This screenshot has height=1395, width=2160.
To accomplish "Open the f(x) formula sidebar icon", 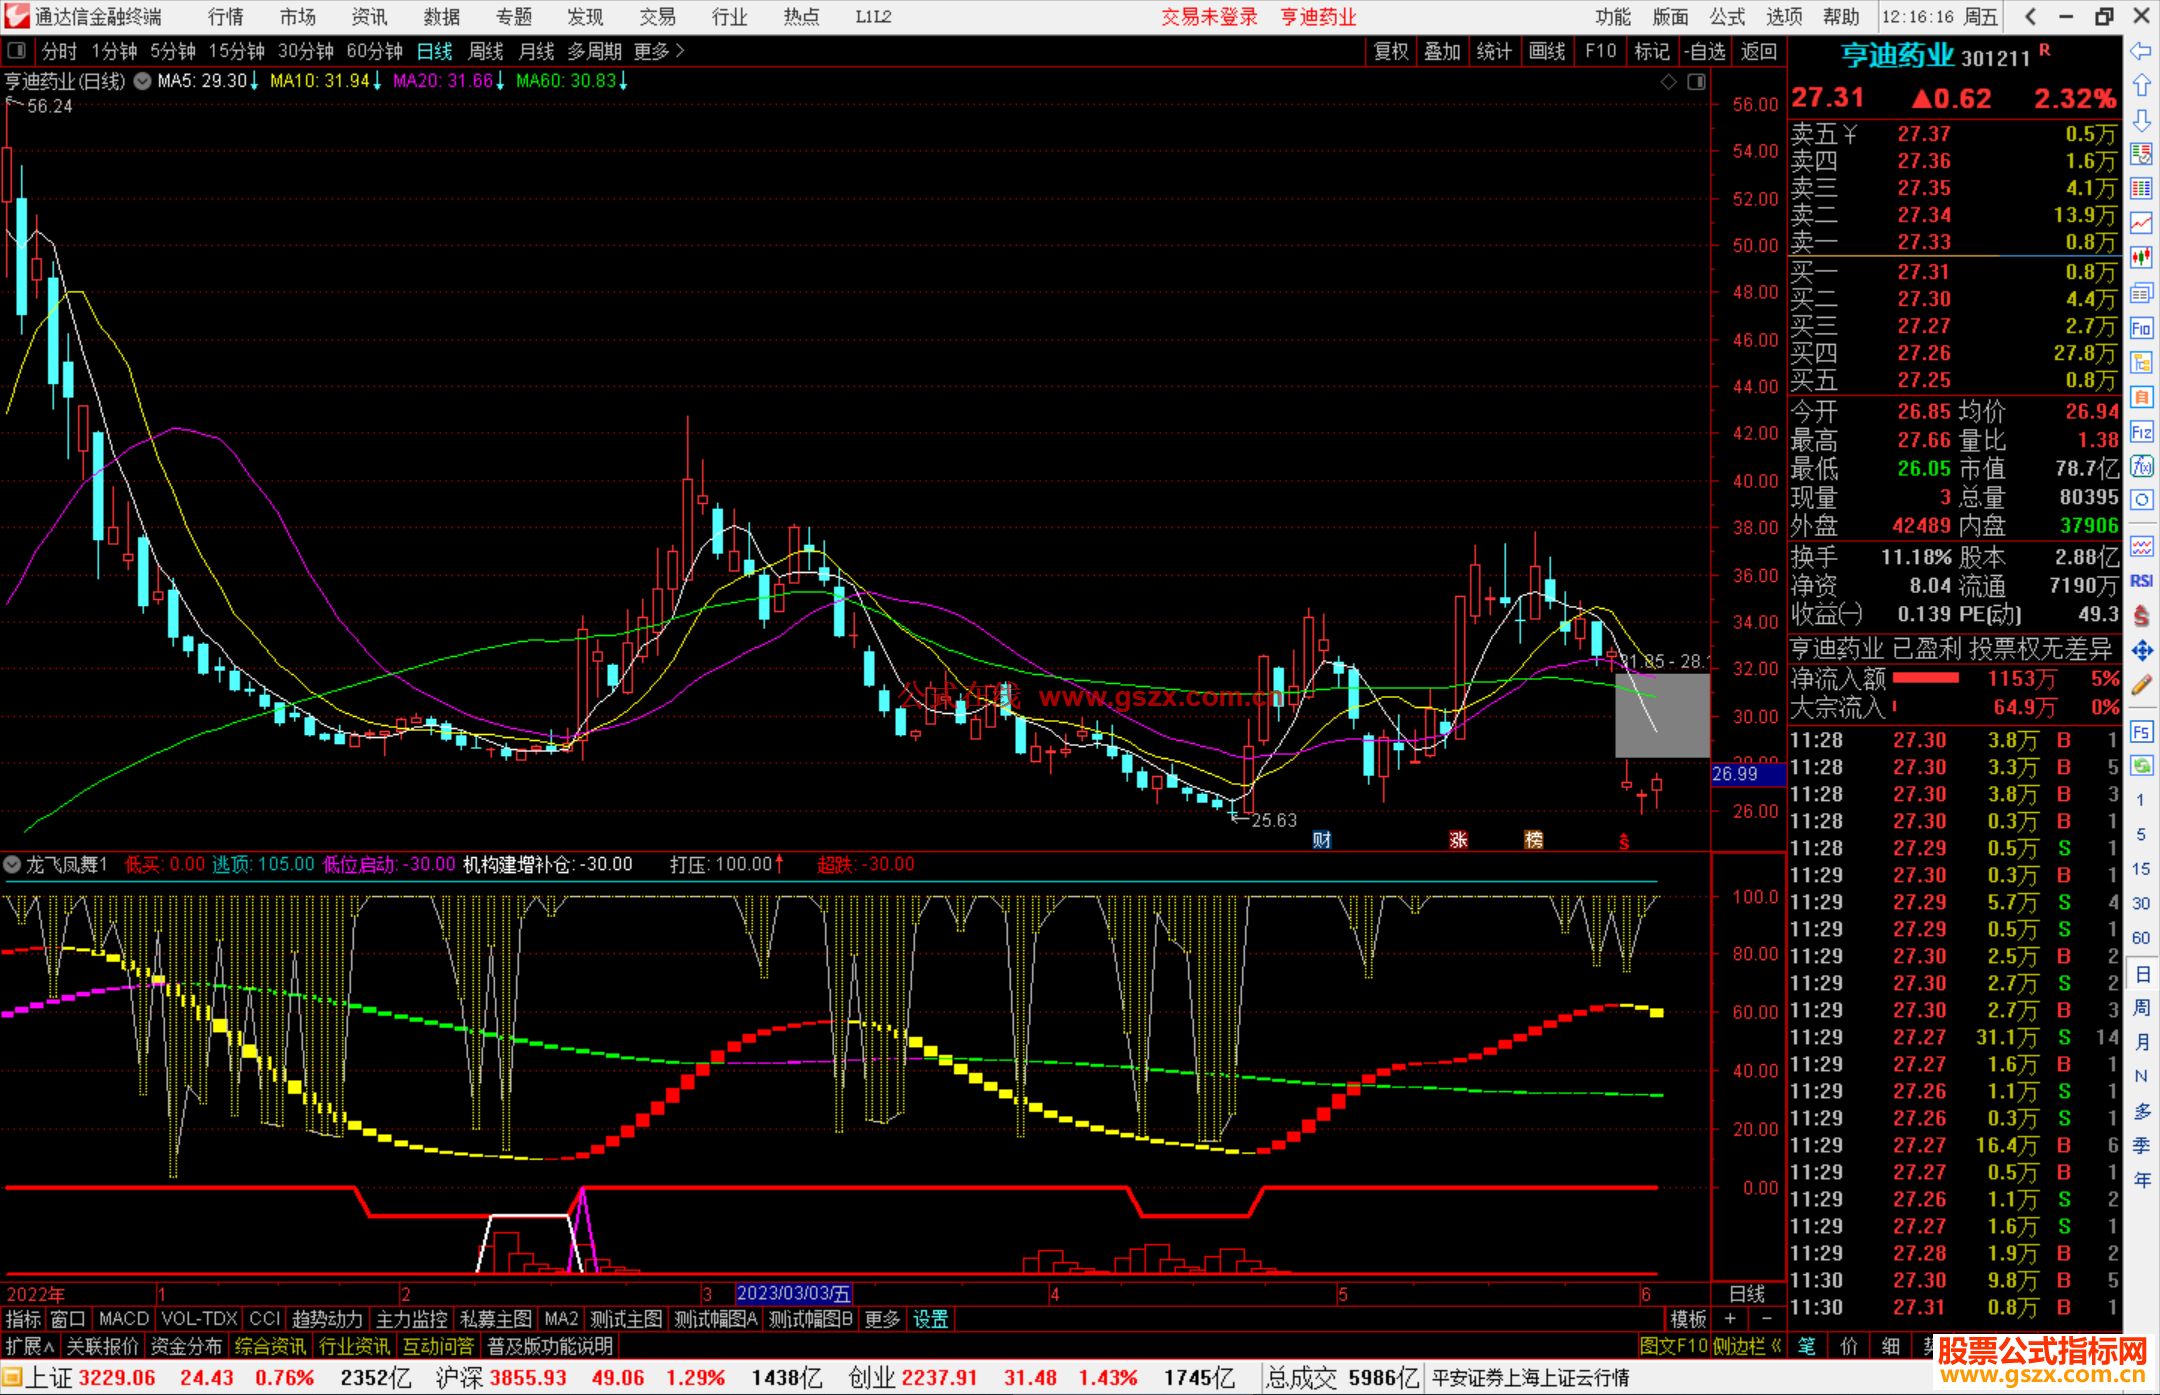I will point(2141,466).
